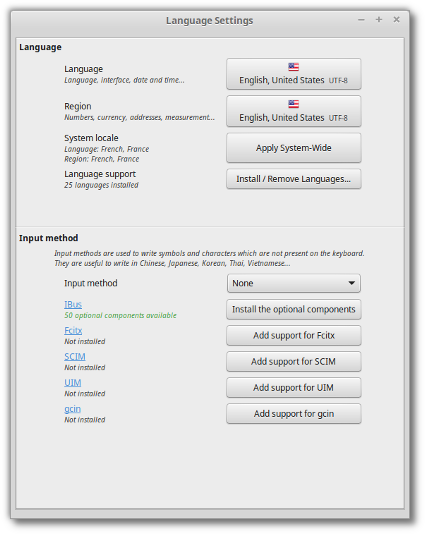Add support for Fcitx
This screenshot has height=535, width=426.
(x=294, y=335)
